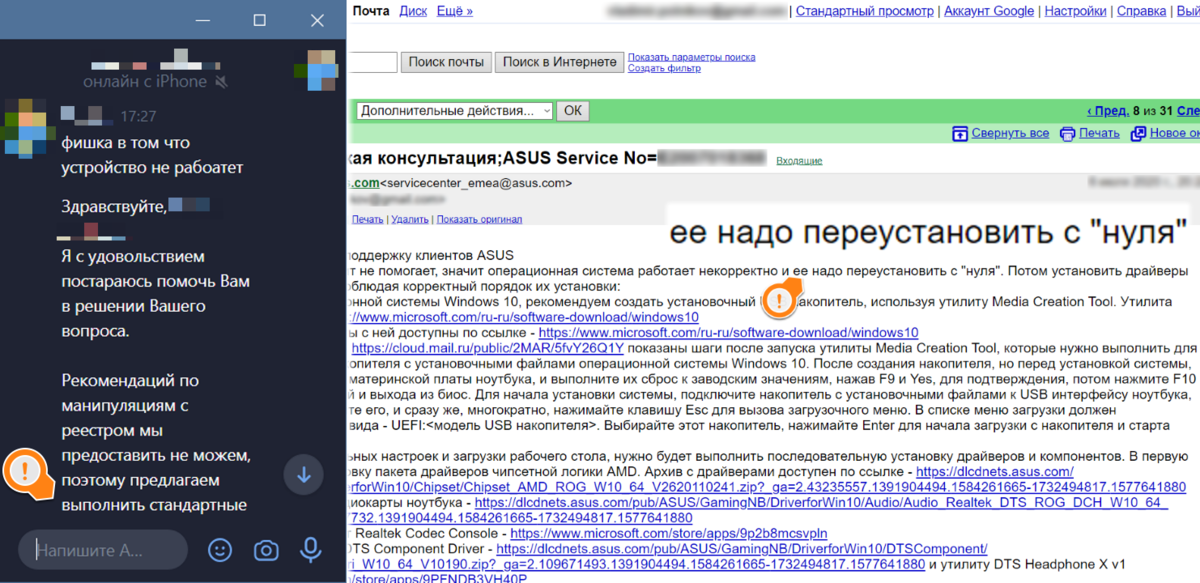Click message 'фишка в том что устройство не рабоатет'

tap(152, 156)
